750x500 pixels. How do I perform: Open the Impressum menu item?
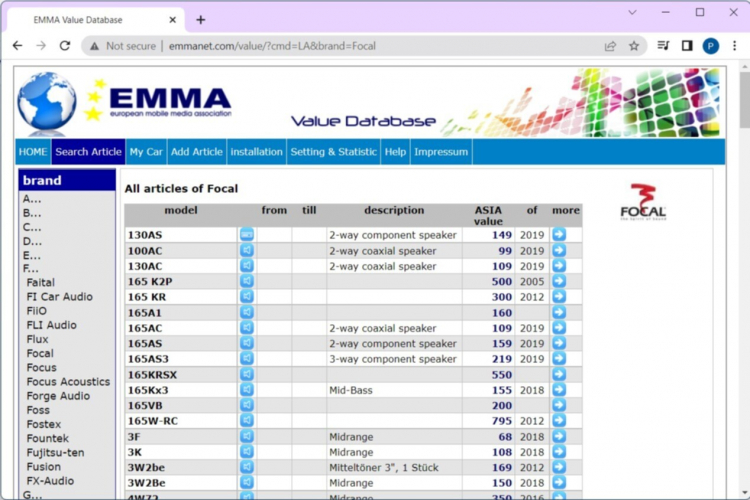coord(441,152)
